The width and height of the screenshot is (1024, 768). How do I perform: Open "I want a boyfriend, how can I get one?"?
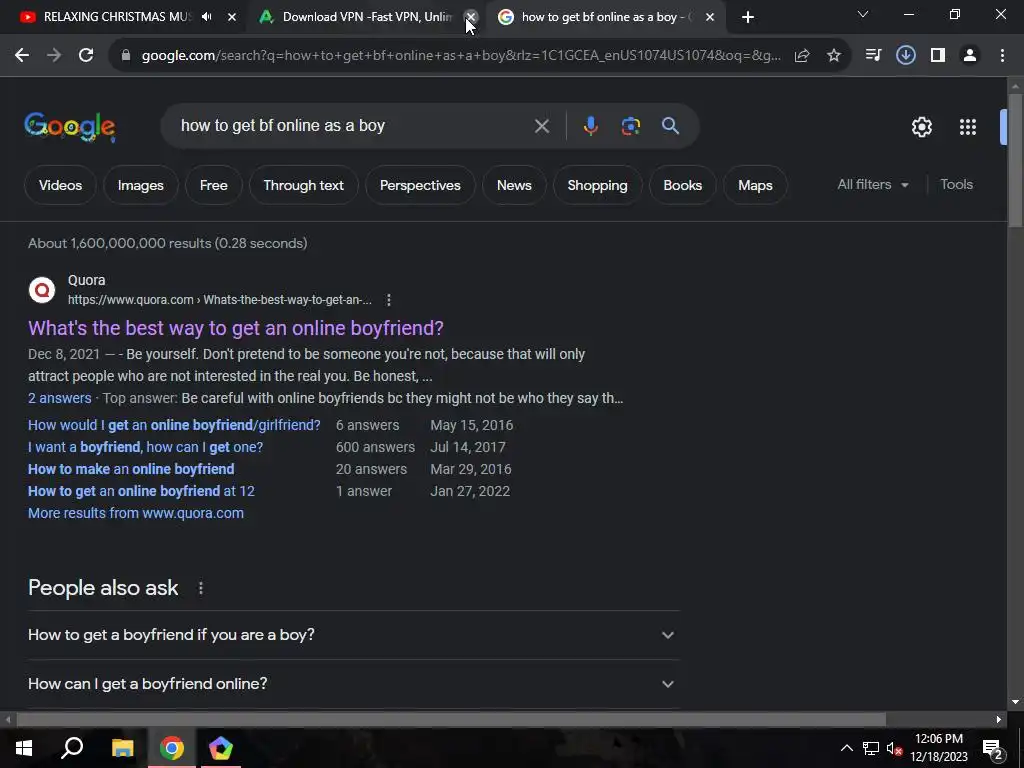coord(146,447)
